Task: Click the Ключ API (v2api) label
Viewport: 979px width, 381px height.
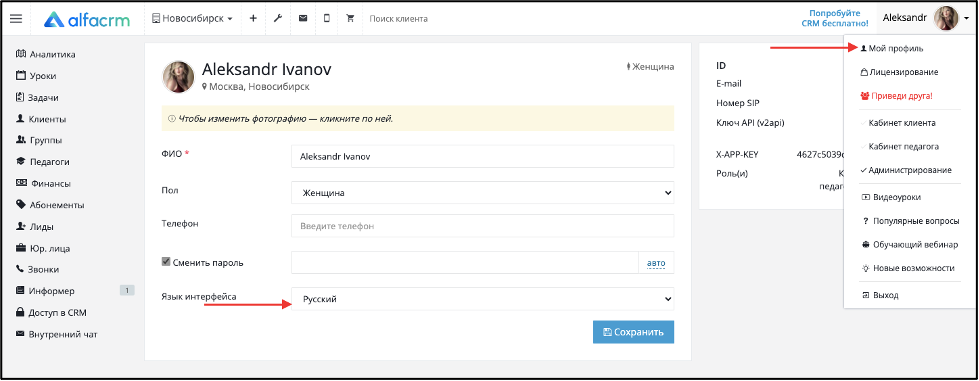Action: 750,122
